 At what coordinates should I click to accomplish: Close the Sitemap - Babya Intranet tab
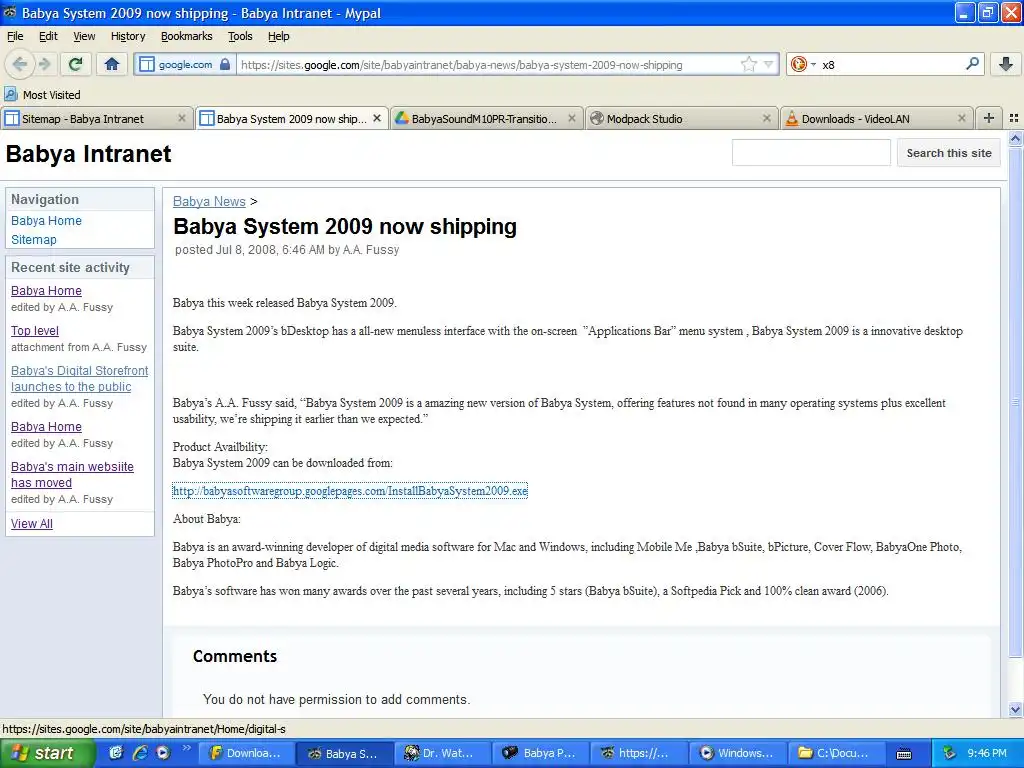click(182, 118)
